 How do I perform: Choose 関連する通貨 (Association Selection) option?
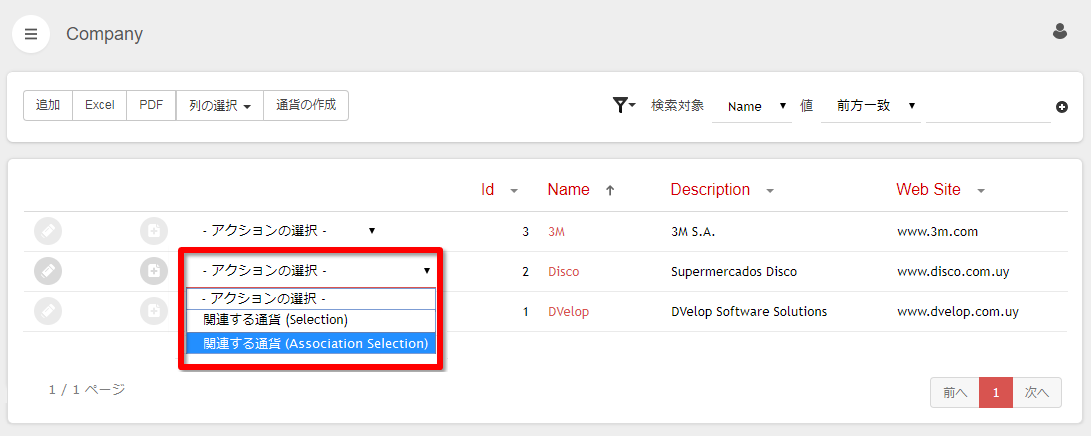coord(311,344)
